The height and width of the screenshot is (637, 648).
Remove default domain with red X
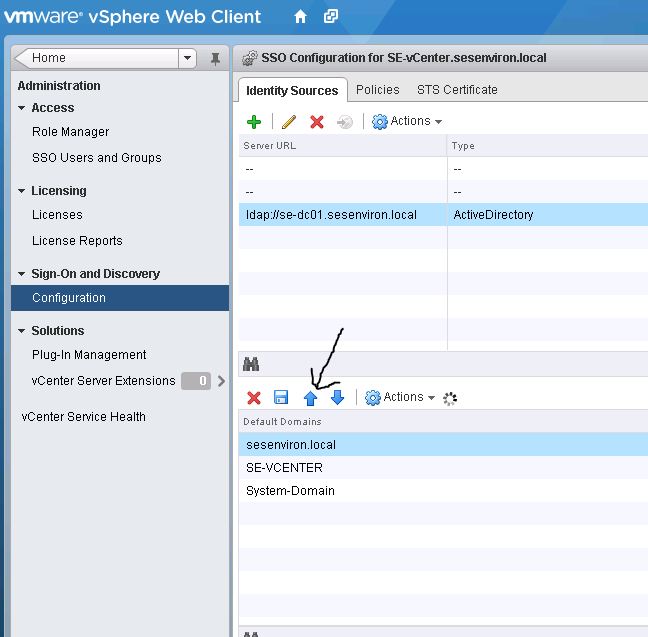[x=254, y=398]
